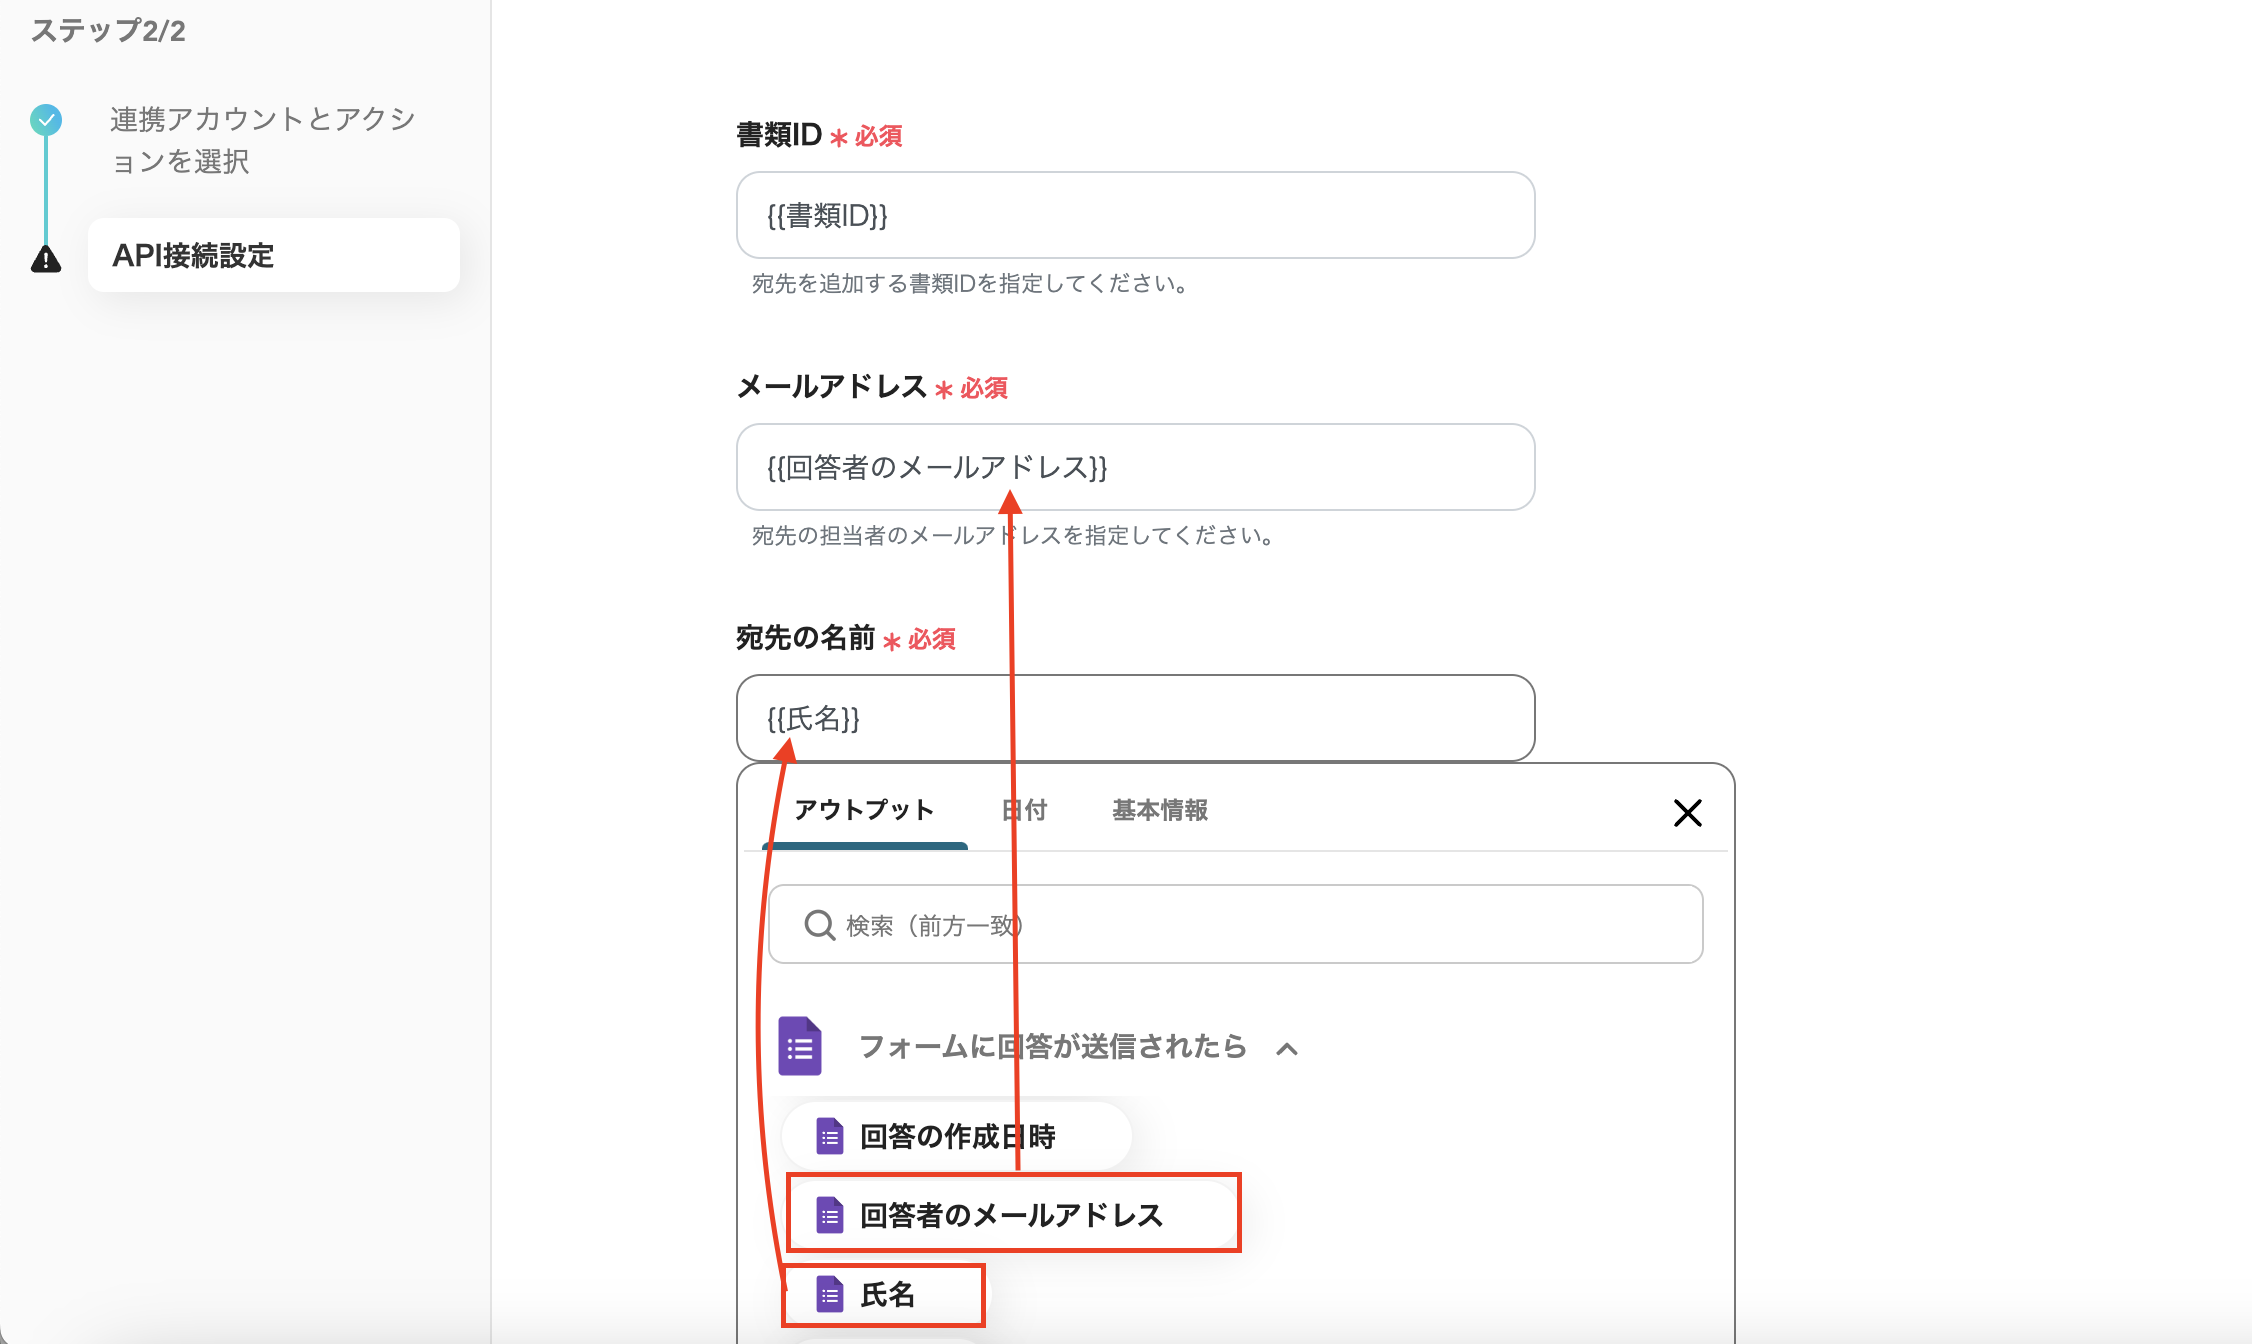Image resolution: width=2252 pixels, height=1344 pixels.
Task: Select the 回答者のメールアドレス output item
Action: pyautogui.click(x=1011, y=1215)
